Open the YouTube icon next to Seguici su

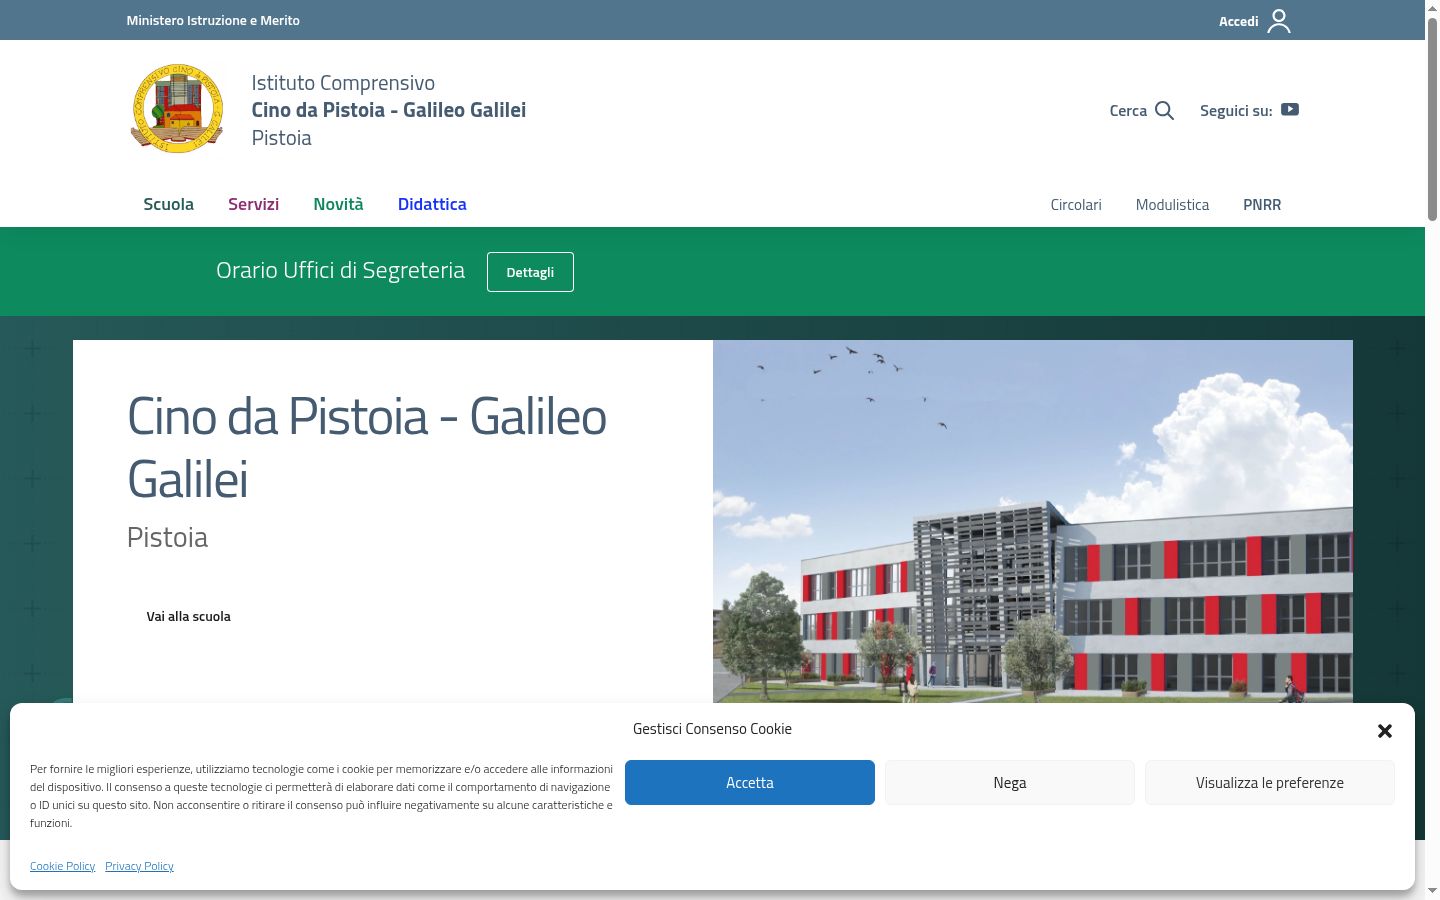pyautogui.click(x=1290, y=110)
